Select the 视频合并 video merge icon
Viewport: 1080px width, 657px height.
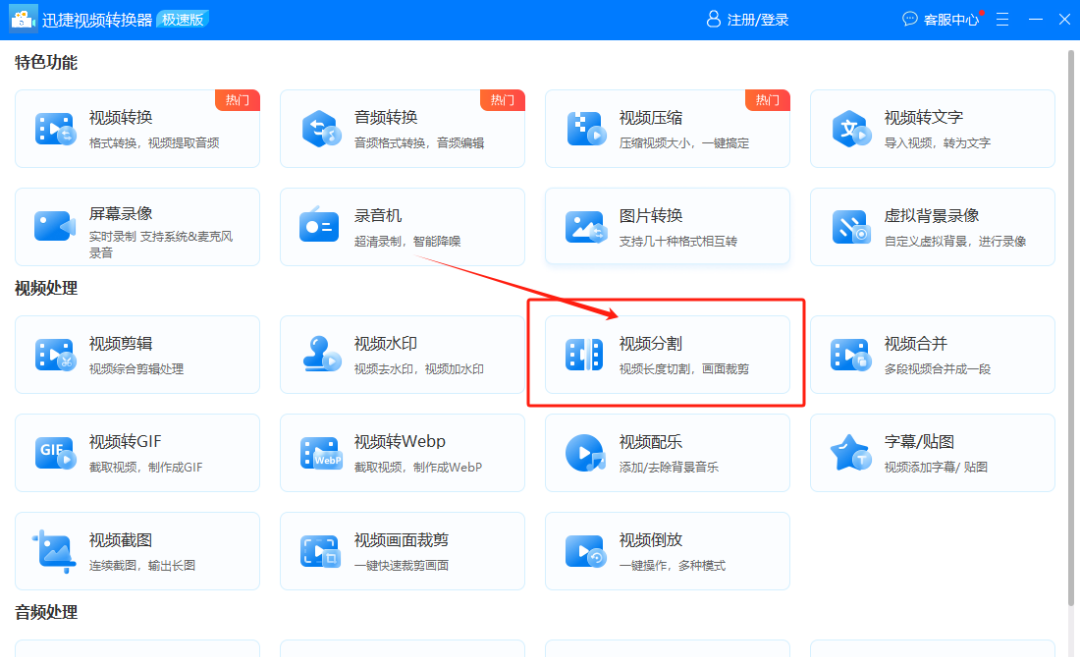(x=851, y=355)
